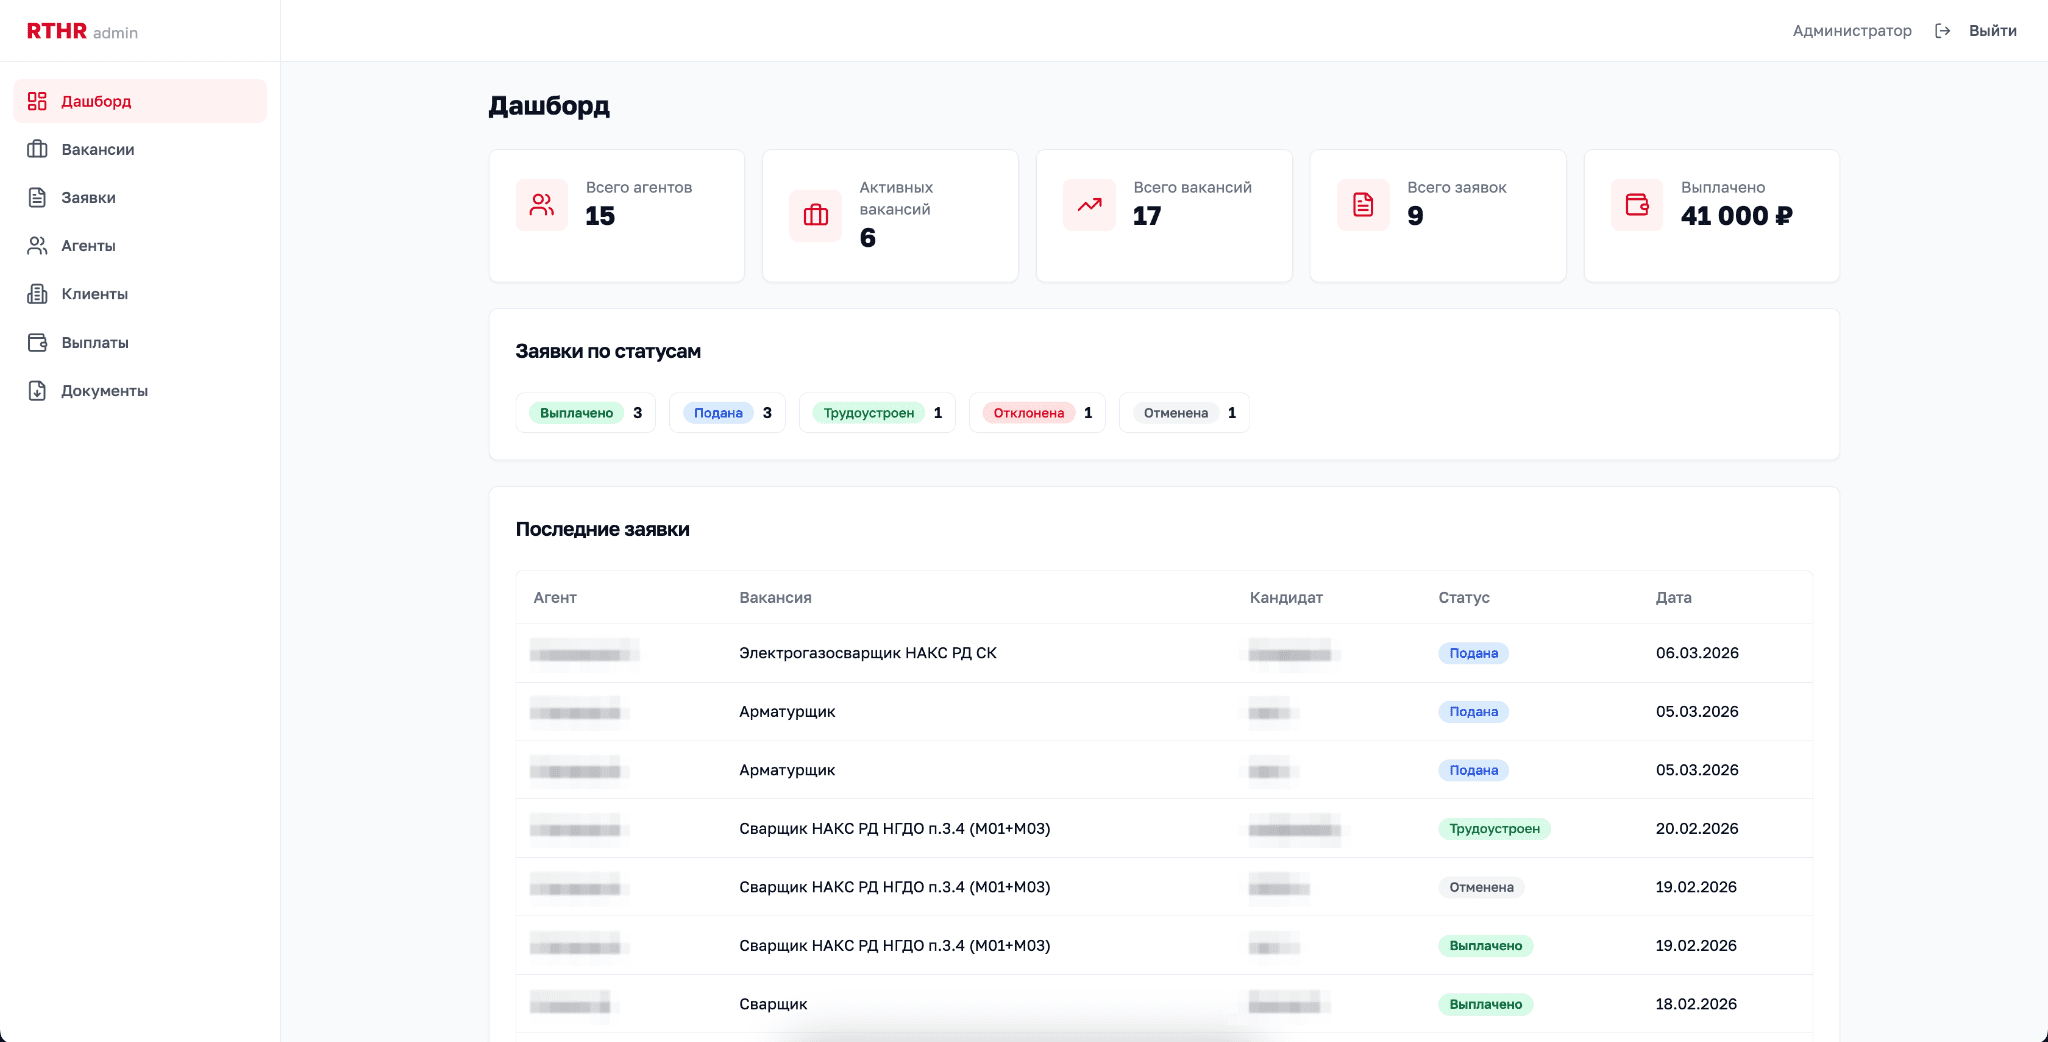Click the building icon beside Клиенты
Screen dimensions: 2048x1042
click(37, 294)
